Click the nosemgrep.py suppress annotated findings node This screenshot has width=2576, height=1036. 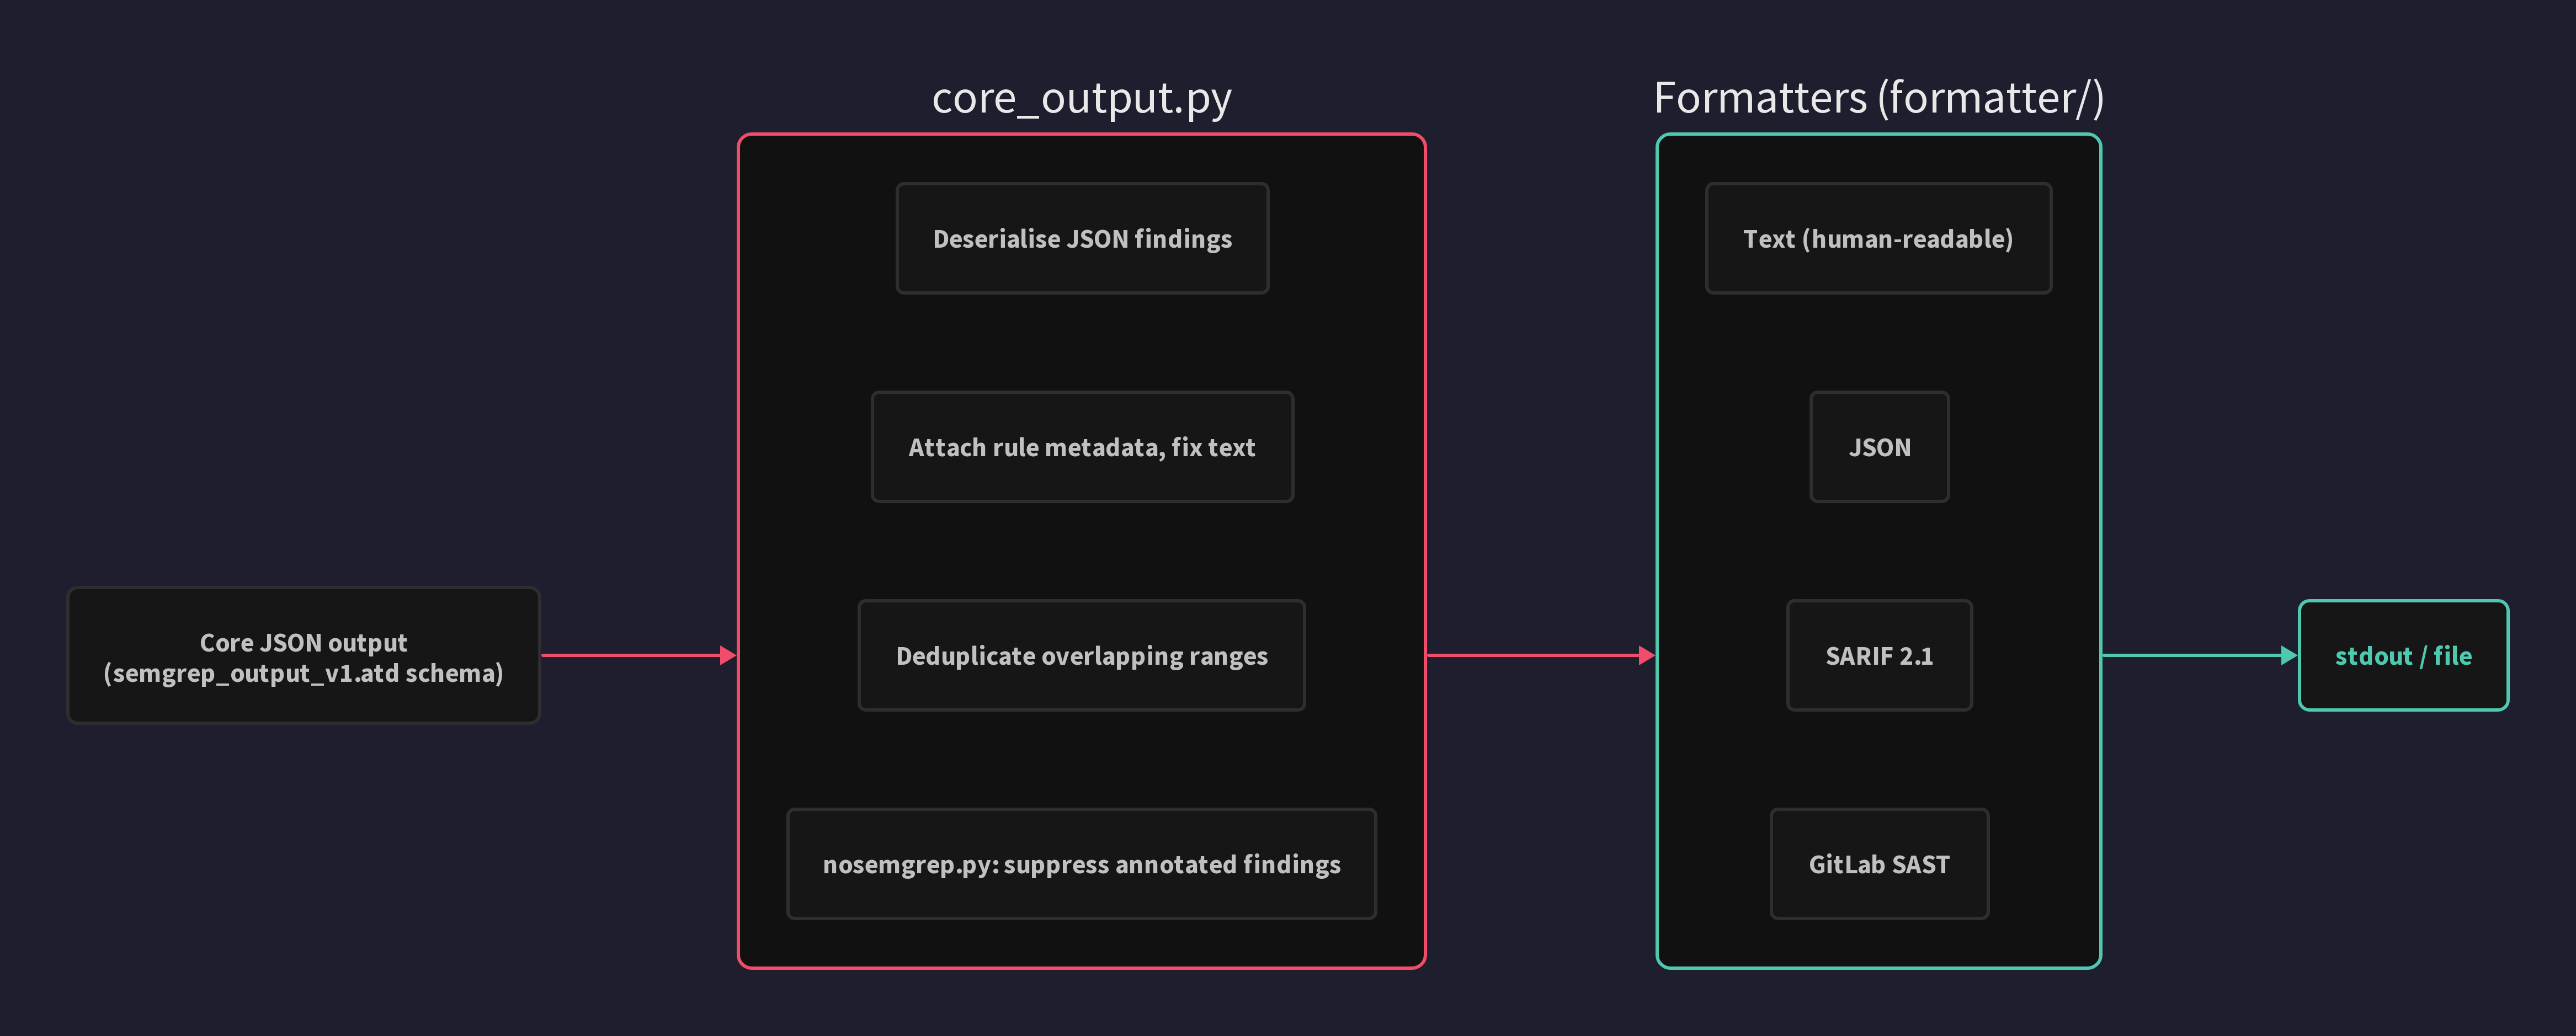click(x=1082, y=864)
